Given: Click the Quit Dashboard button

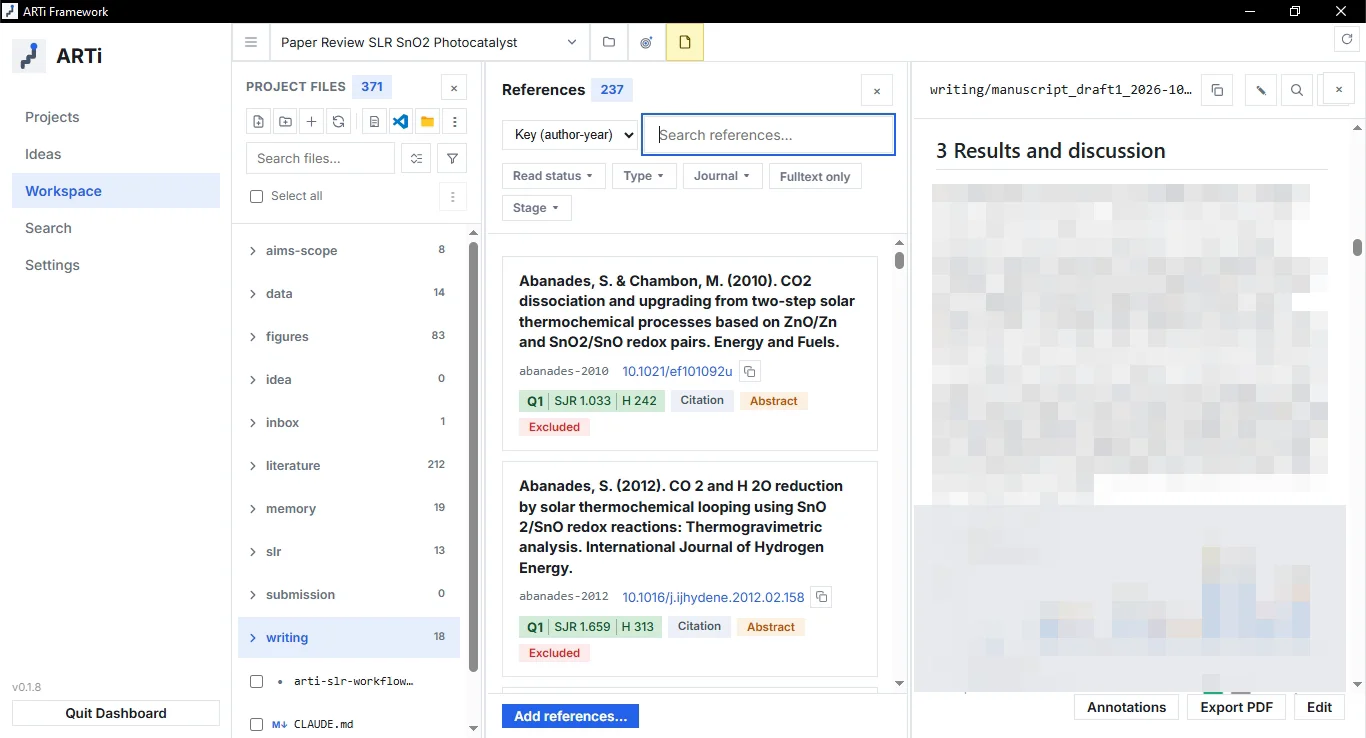Looking at the screenshot, I should 116,713.
